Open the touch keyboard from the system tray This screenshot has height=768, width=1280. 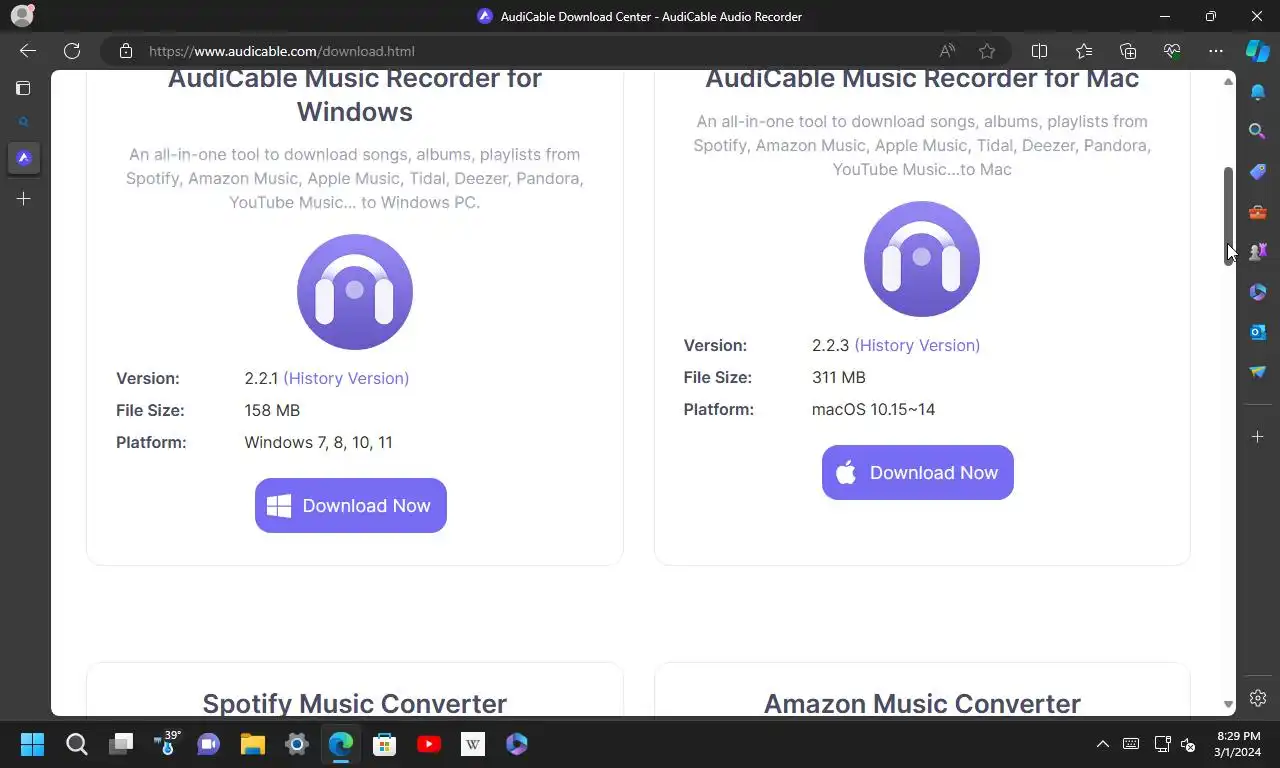(x=1131, y=744)
